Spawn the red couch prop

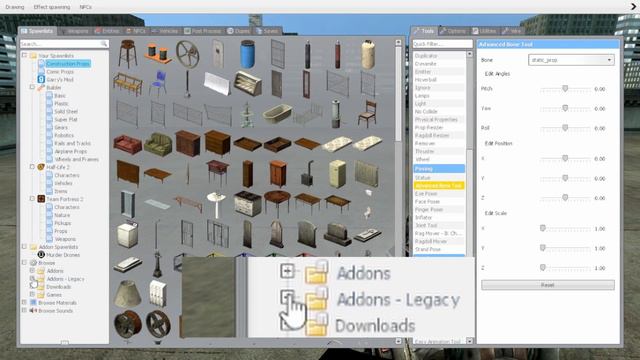pyautogui.click(x=127, y=144)
